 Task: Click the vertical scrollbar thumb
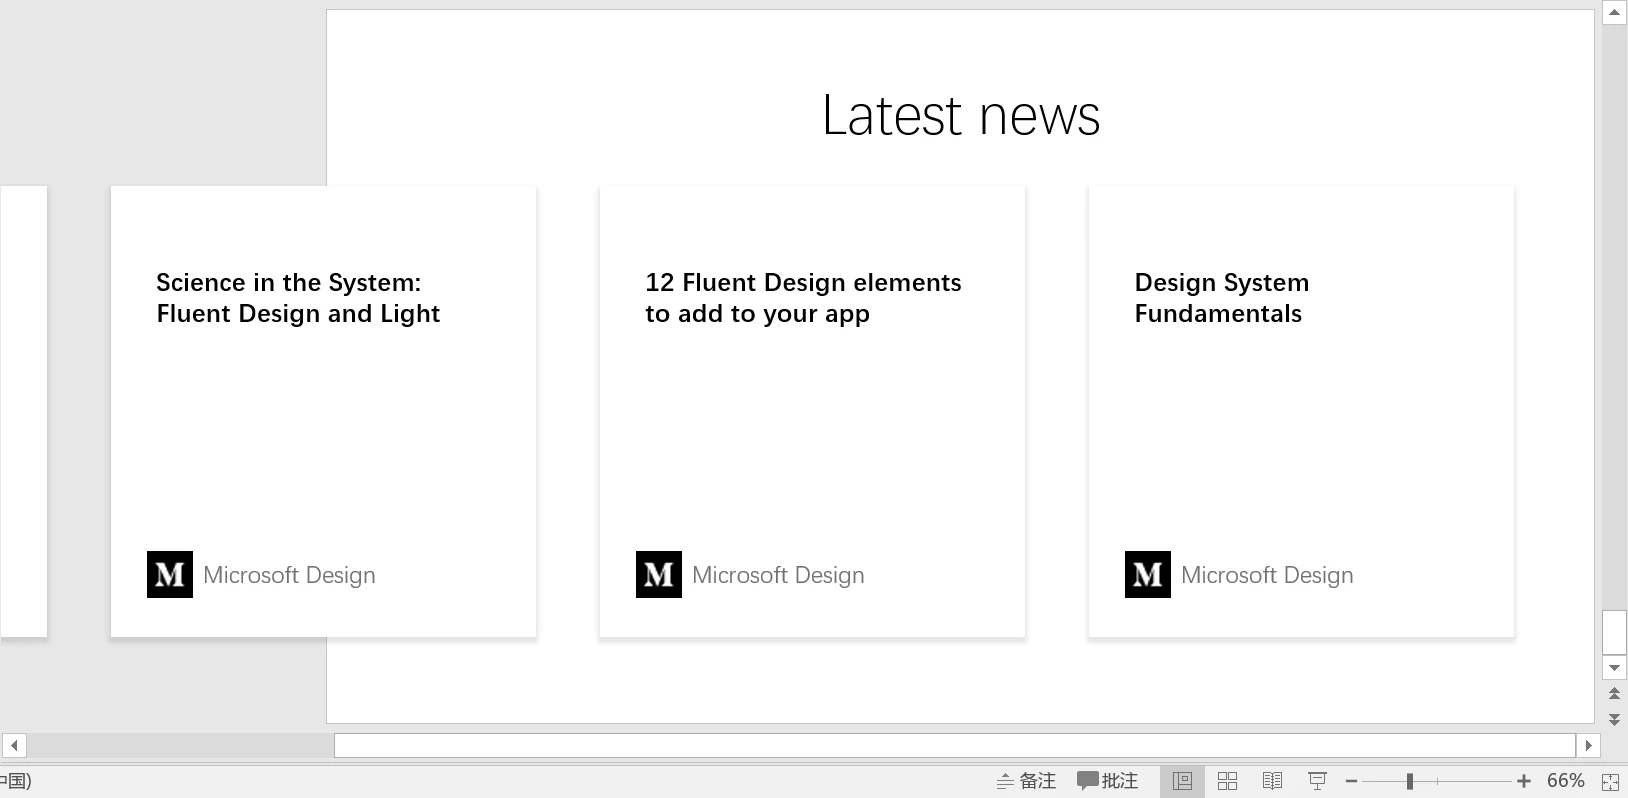pos(1614,632)
